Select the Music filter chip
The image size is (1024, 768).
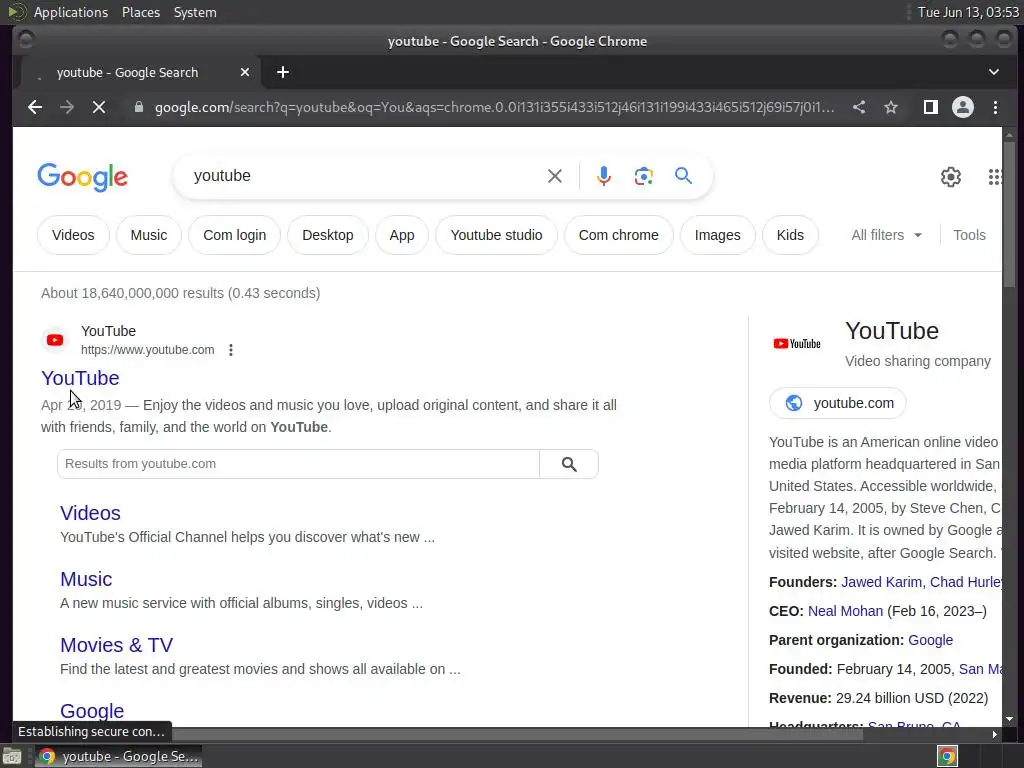(149, 235)
